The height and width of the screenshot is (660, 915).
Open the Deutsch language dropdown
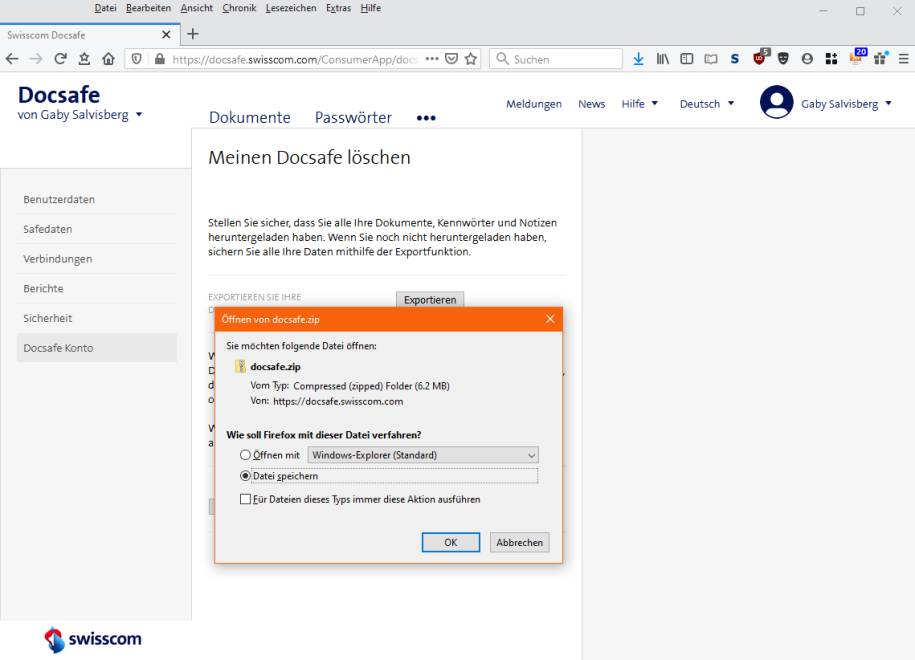click(707, 103)
